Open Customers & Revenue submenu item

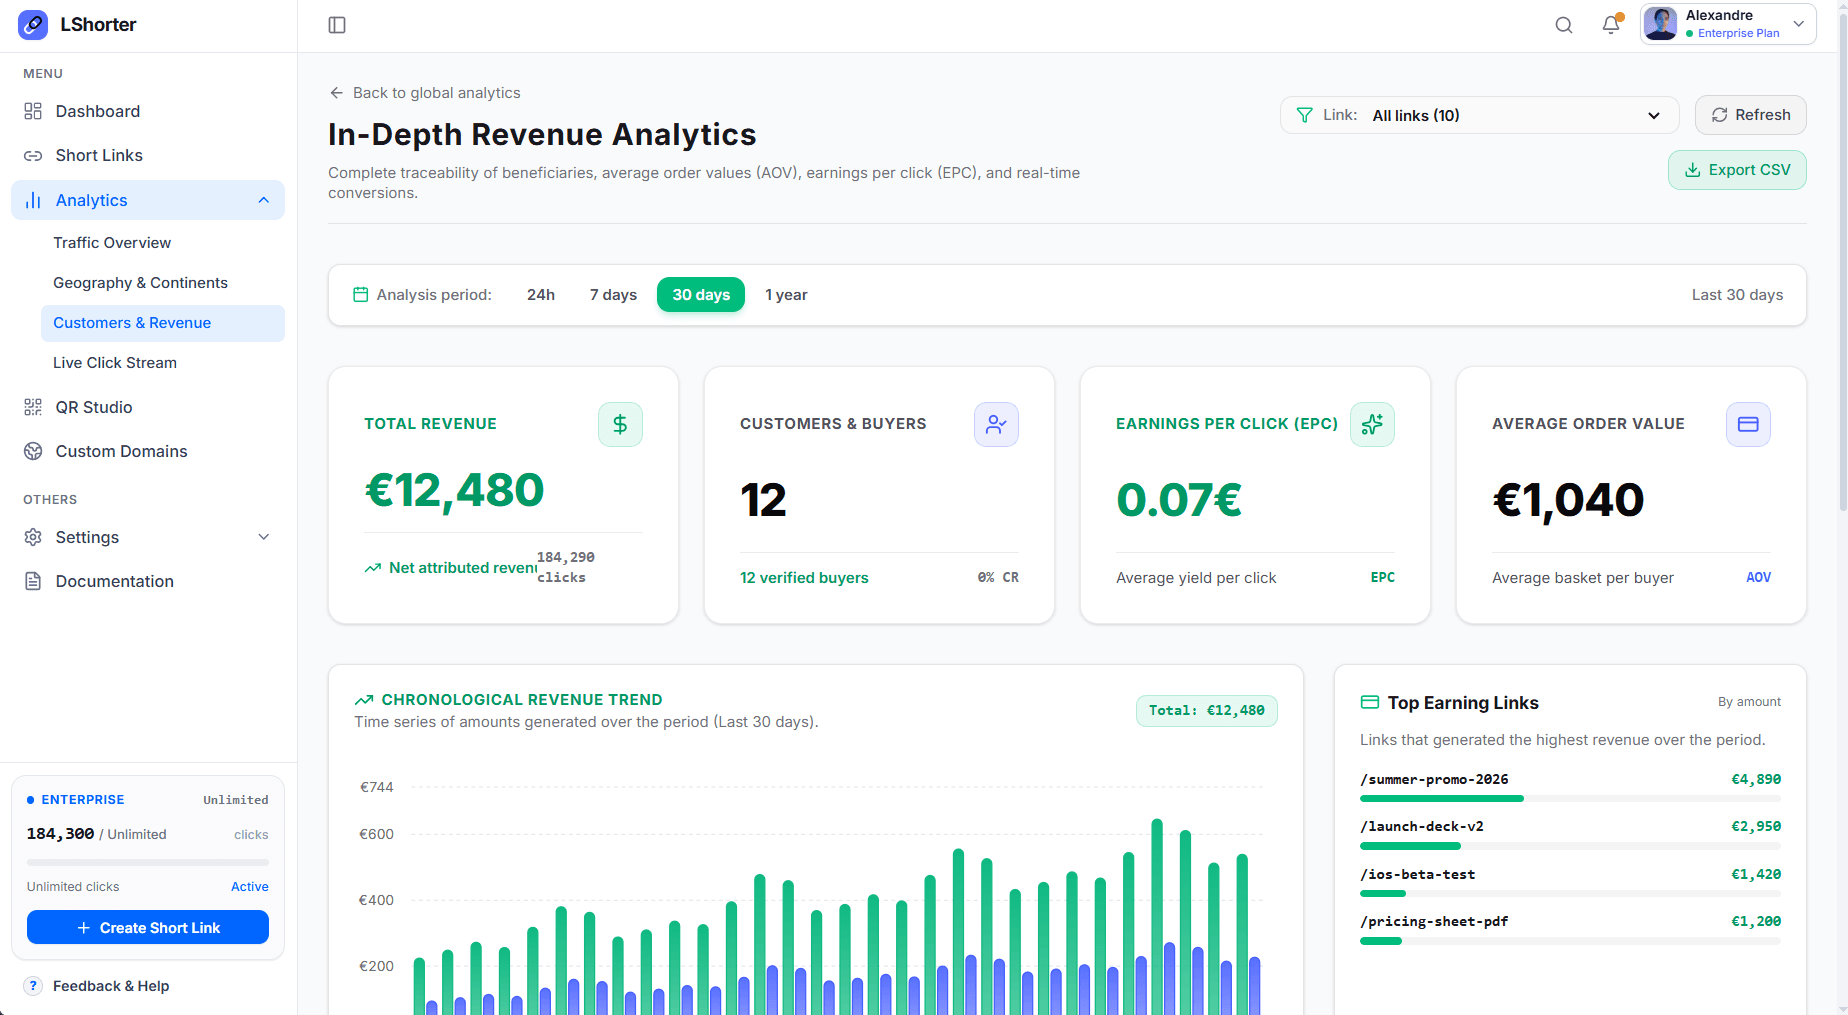point(163,323)
